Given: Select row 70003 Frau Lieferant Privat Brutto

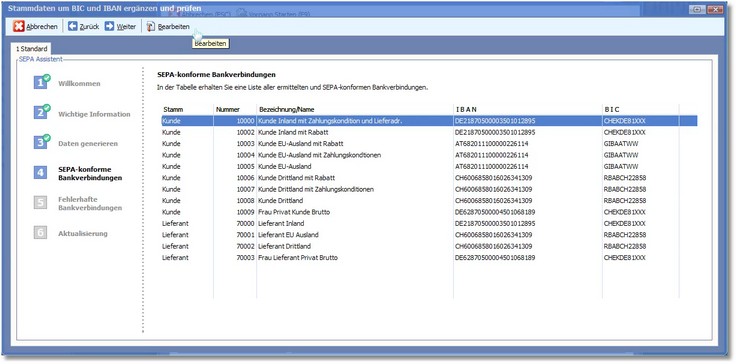Looking at the screenshot, I should [x=429, y=258].
